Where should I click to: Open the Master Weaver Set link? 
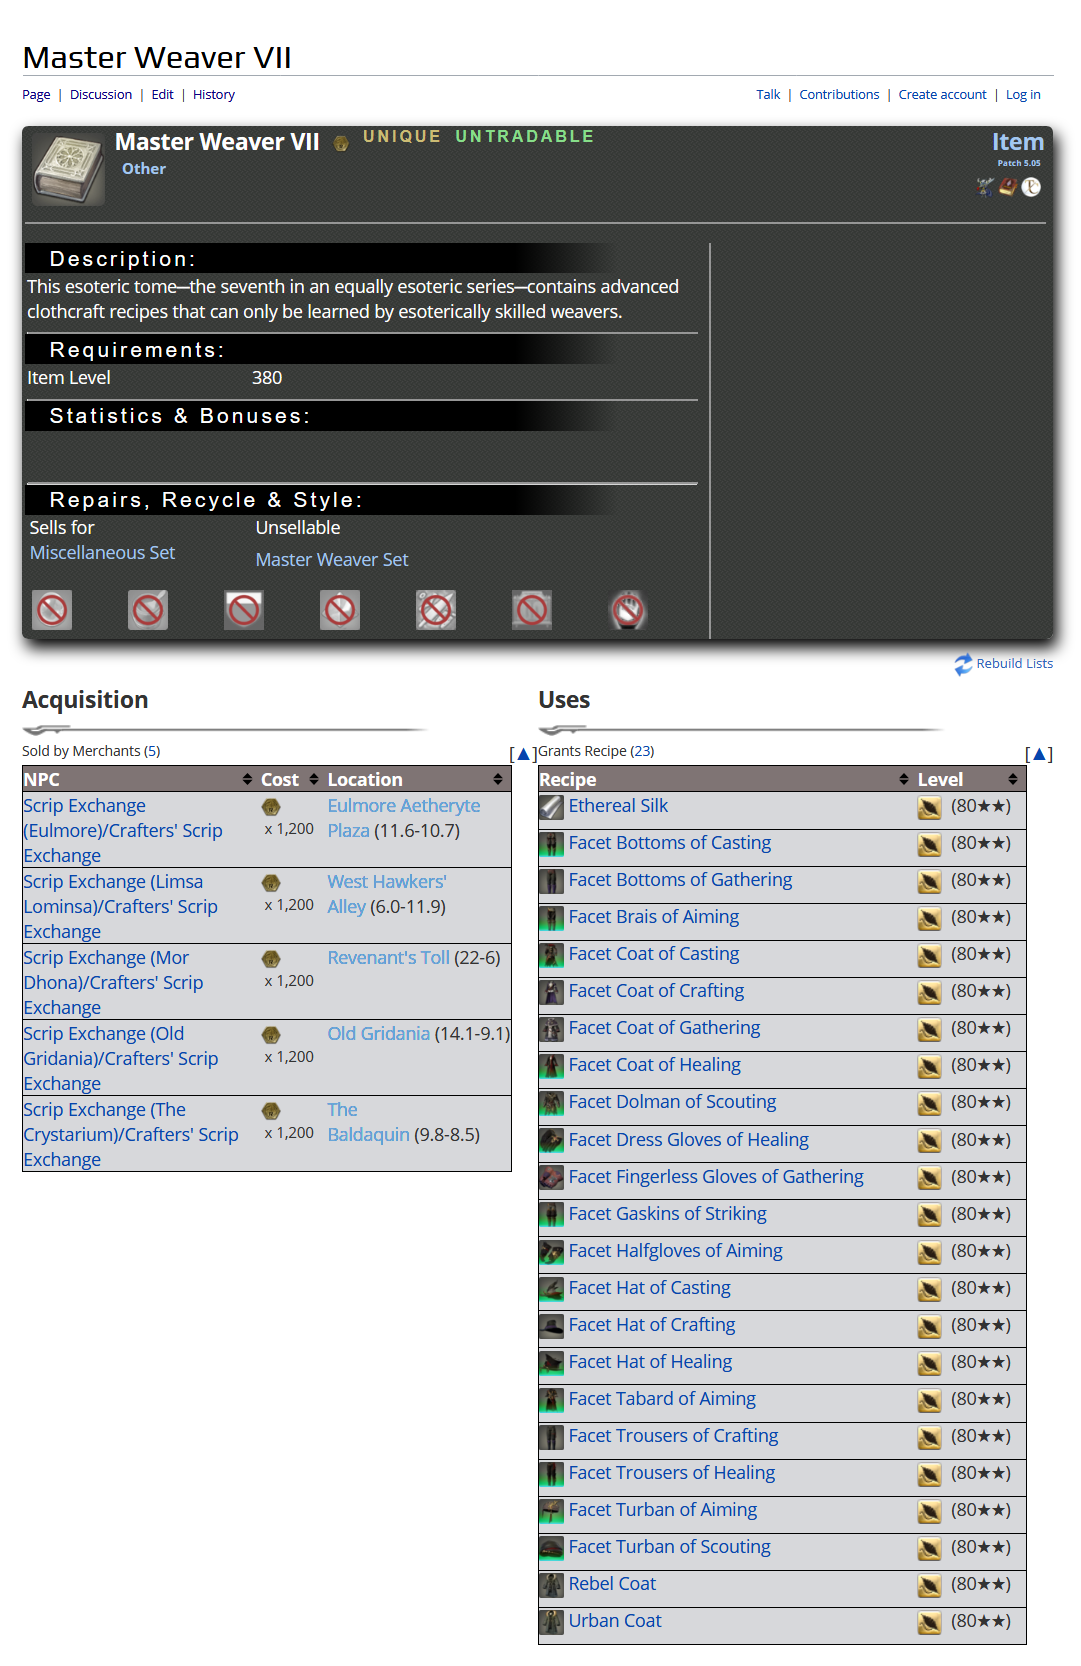tap(332, 560)
